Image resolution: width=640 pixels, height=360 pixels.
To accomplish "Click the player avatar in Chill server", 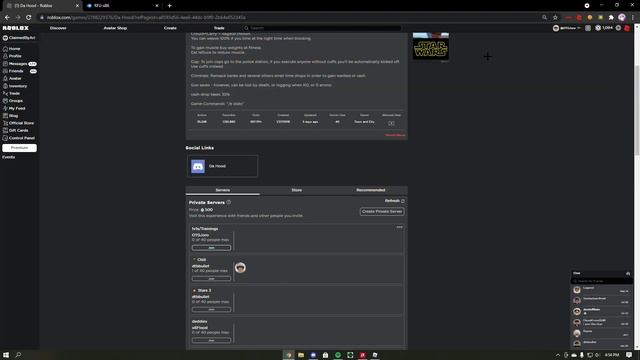I will (240, 268).
